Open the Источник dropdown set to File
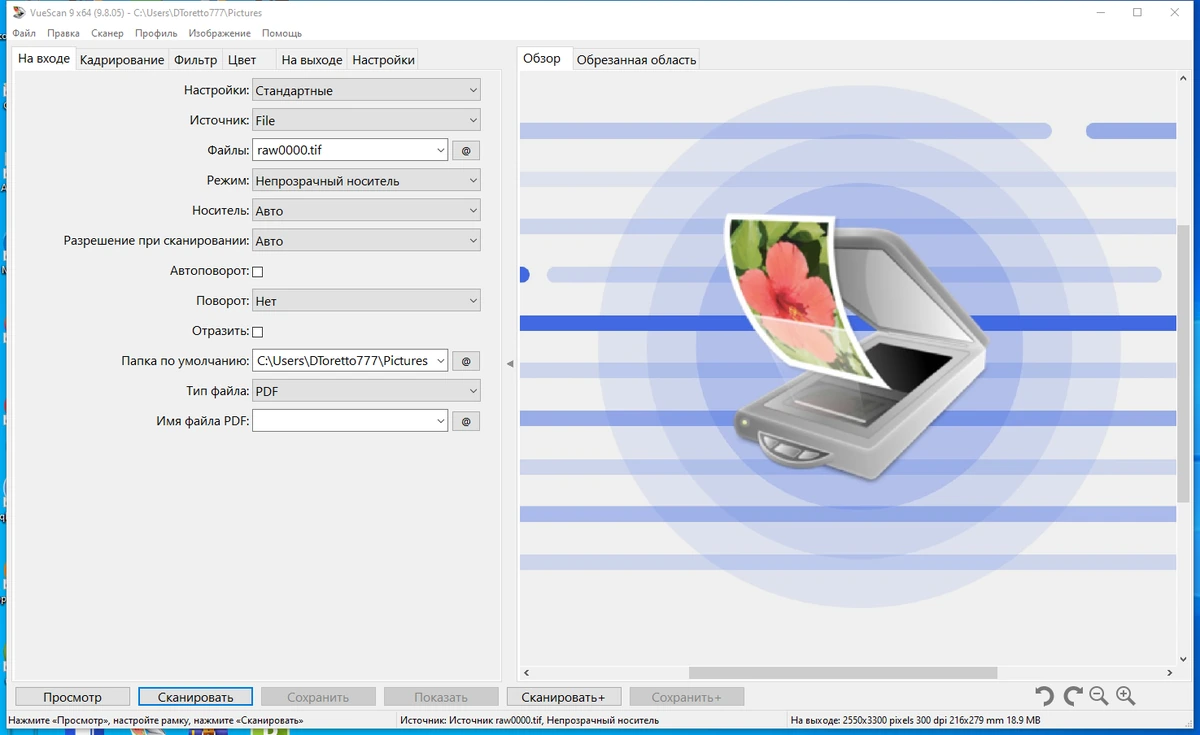The width and height of the screenshot is (1200, 735). click(366, 120)
